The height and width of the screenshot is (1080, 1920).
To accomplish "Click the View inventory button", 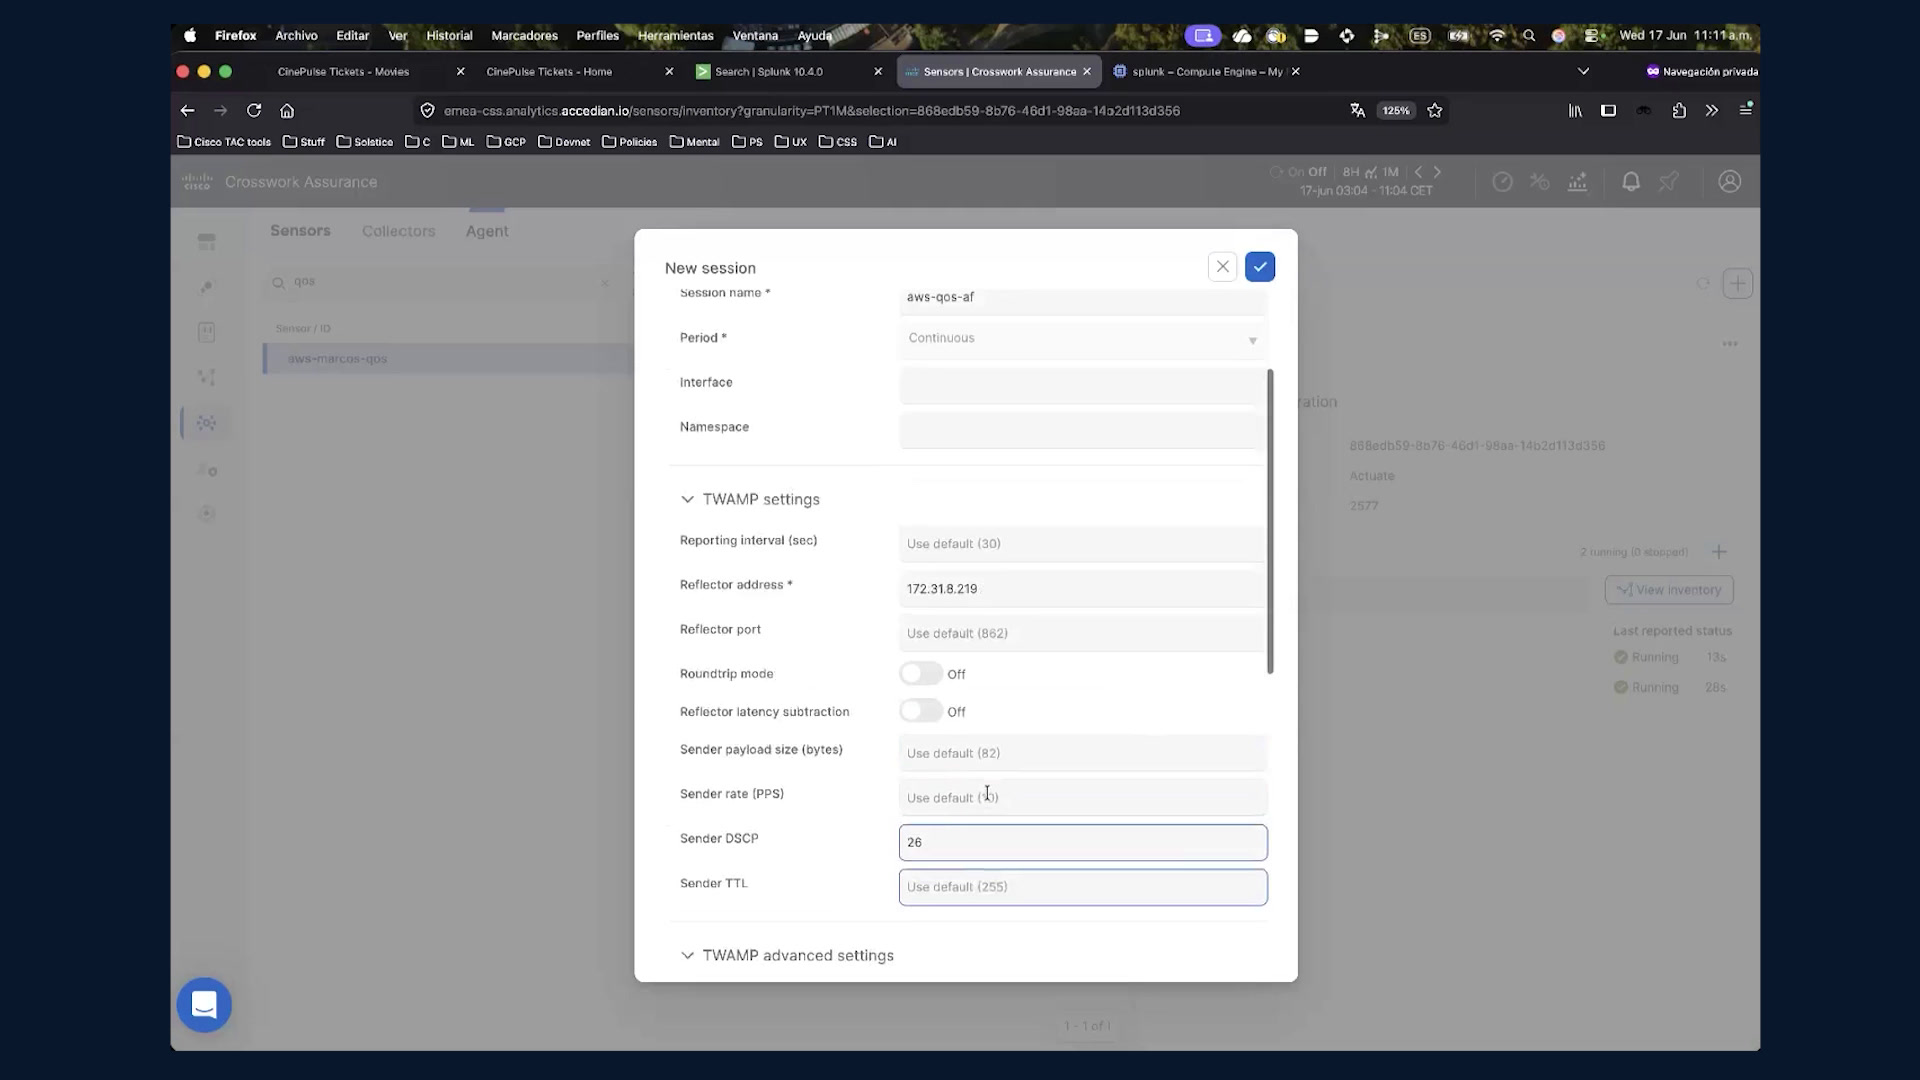I will tap(1669, 590).
